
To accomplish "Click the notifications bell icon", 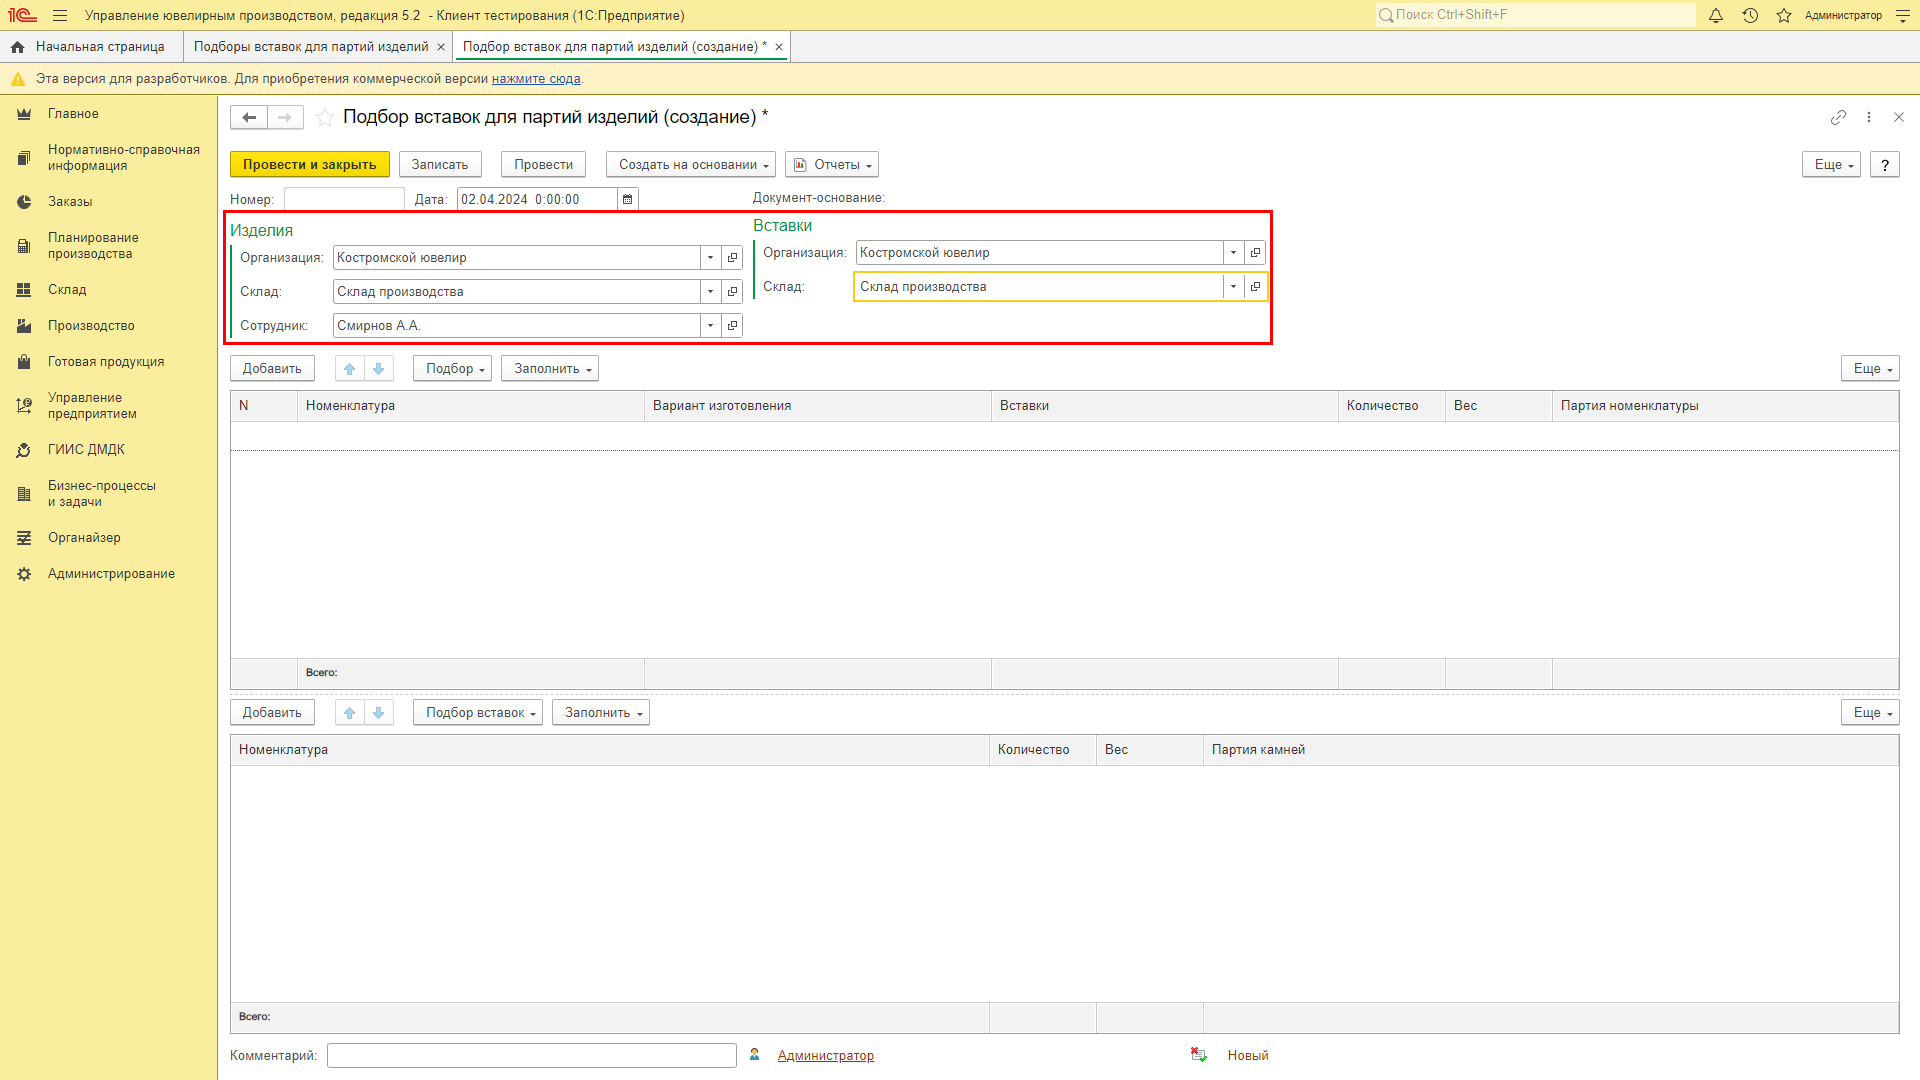I will (x=1716, y=15).
